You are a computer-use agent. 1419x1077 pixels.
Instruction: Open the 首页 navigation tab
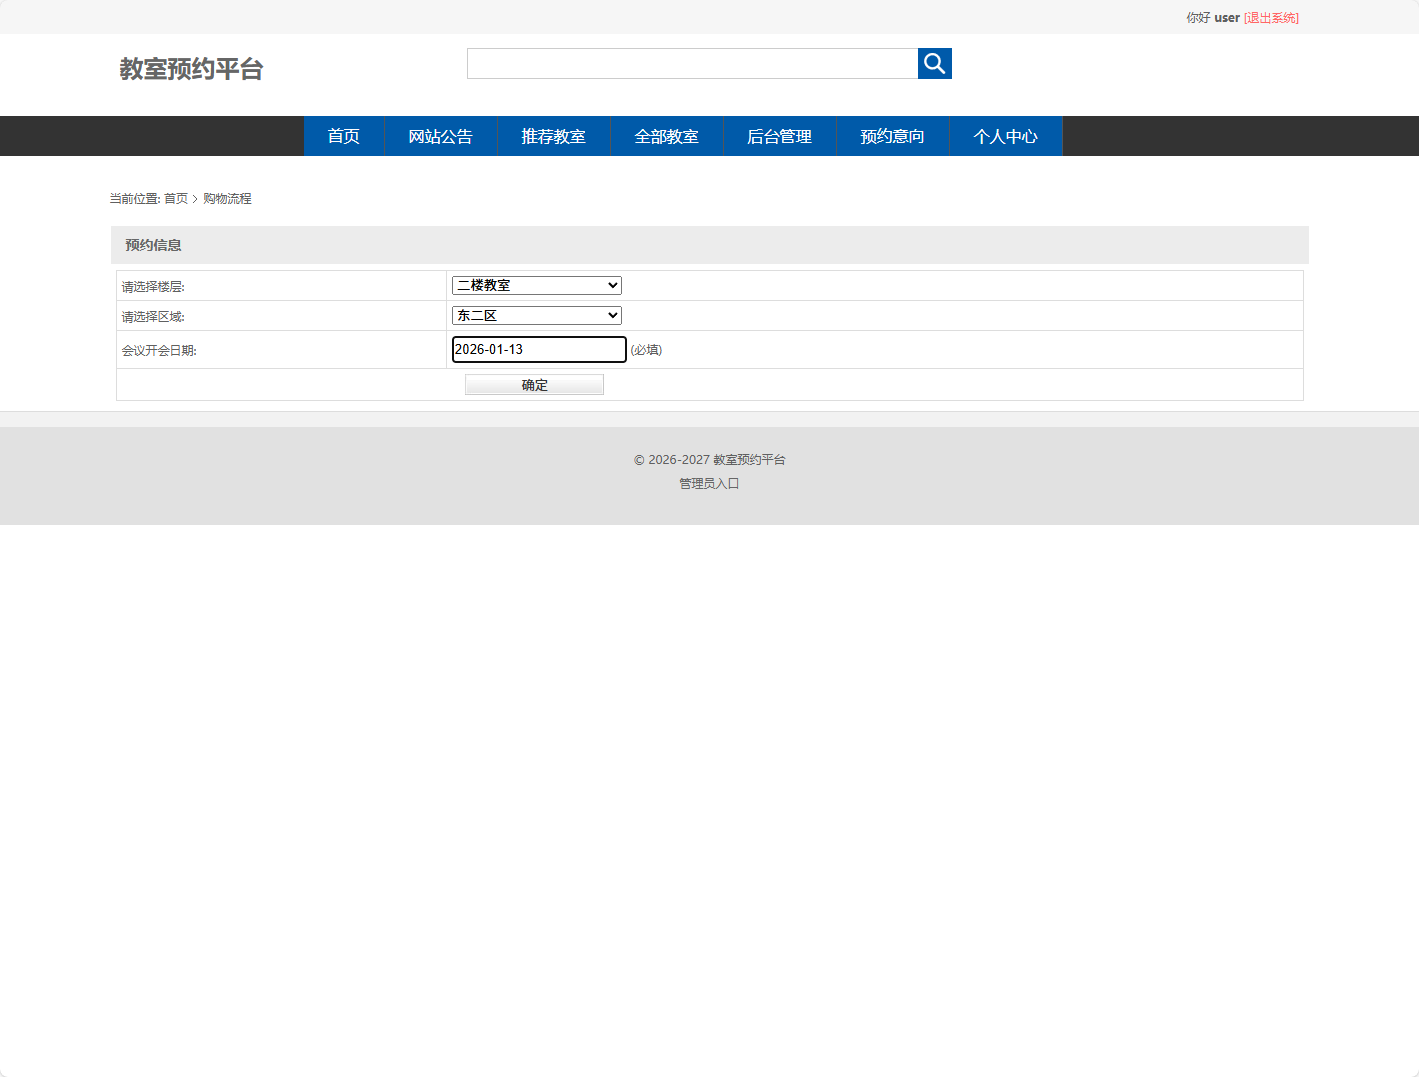344,136
